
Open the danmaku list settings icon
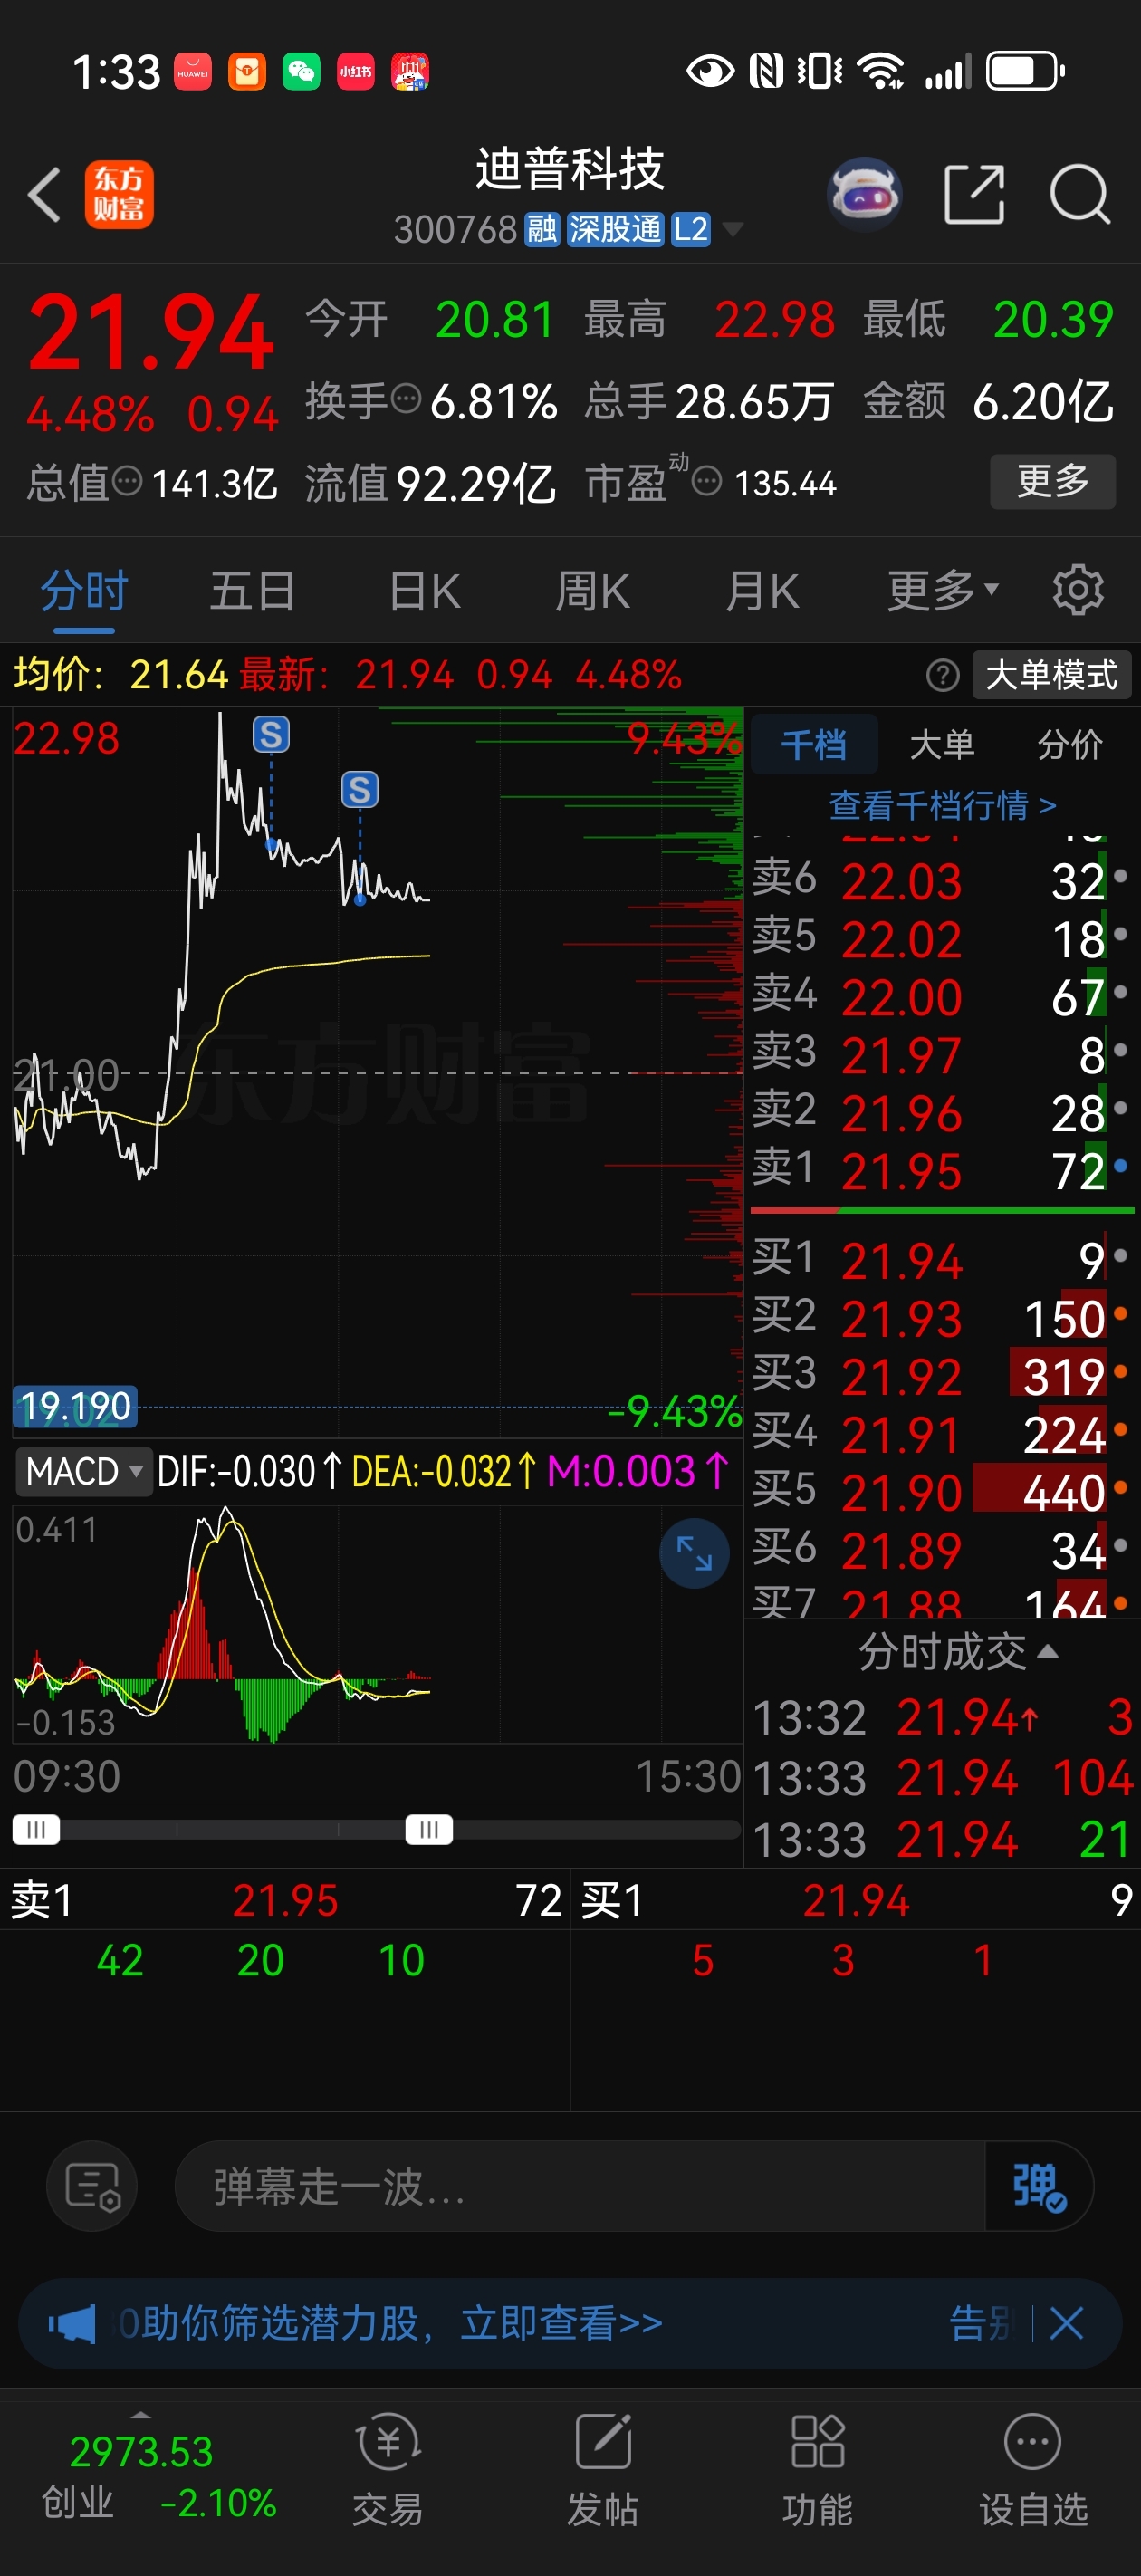[92, 2186]
